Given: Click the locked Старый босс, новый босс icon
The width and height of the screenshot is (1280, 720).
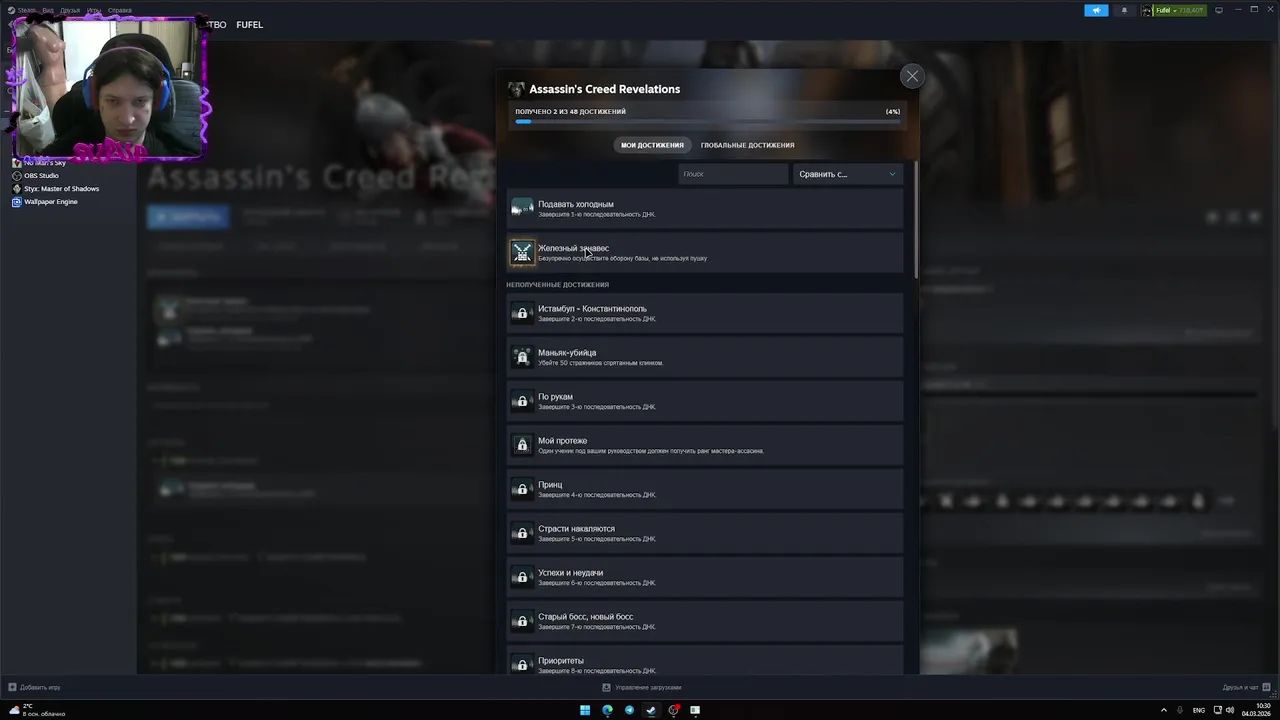Looking at the screenshot, I should 522,621.
